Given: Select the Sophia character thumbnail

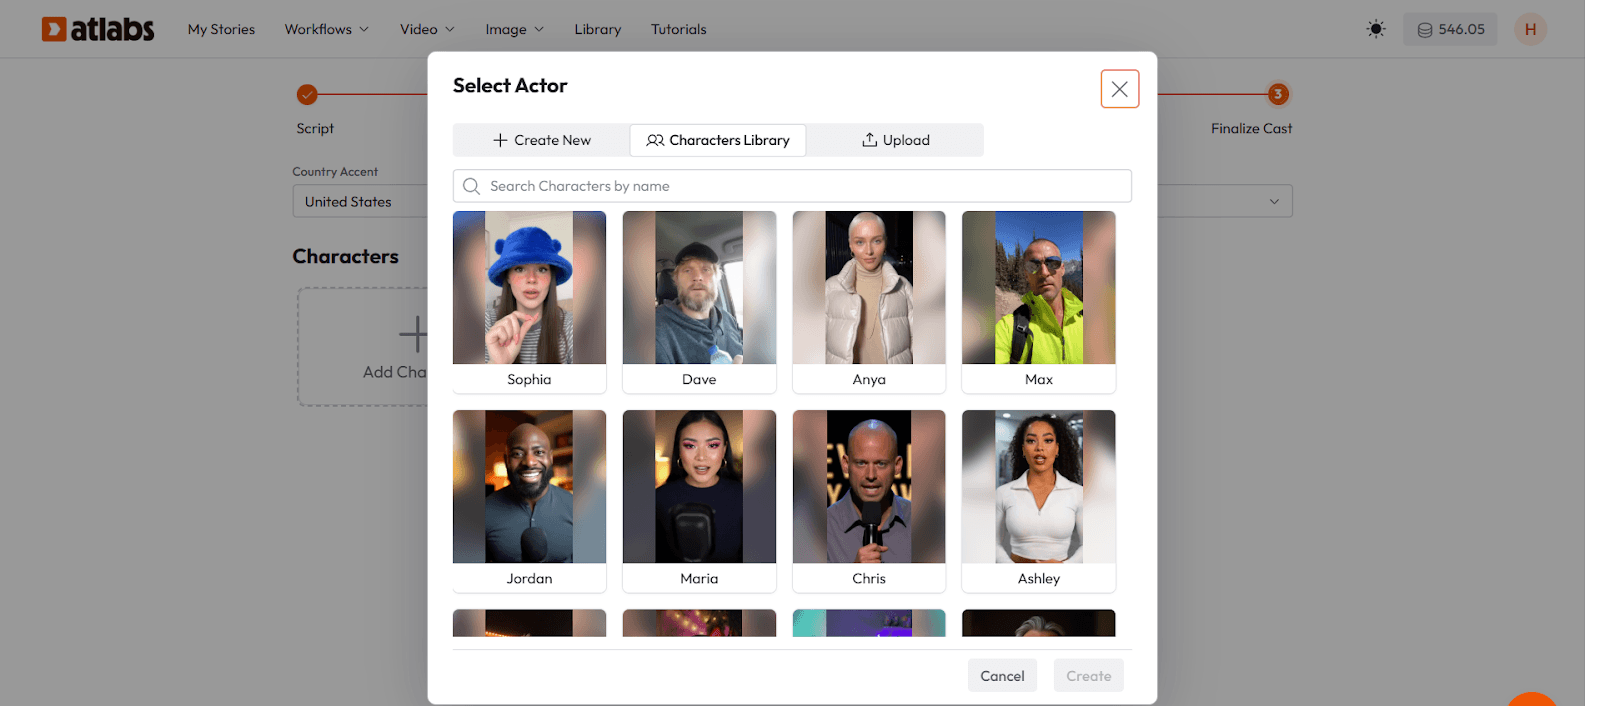Looking at the screenshot, I should tap(529, 287).
